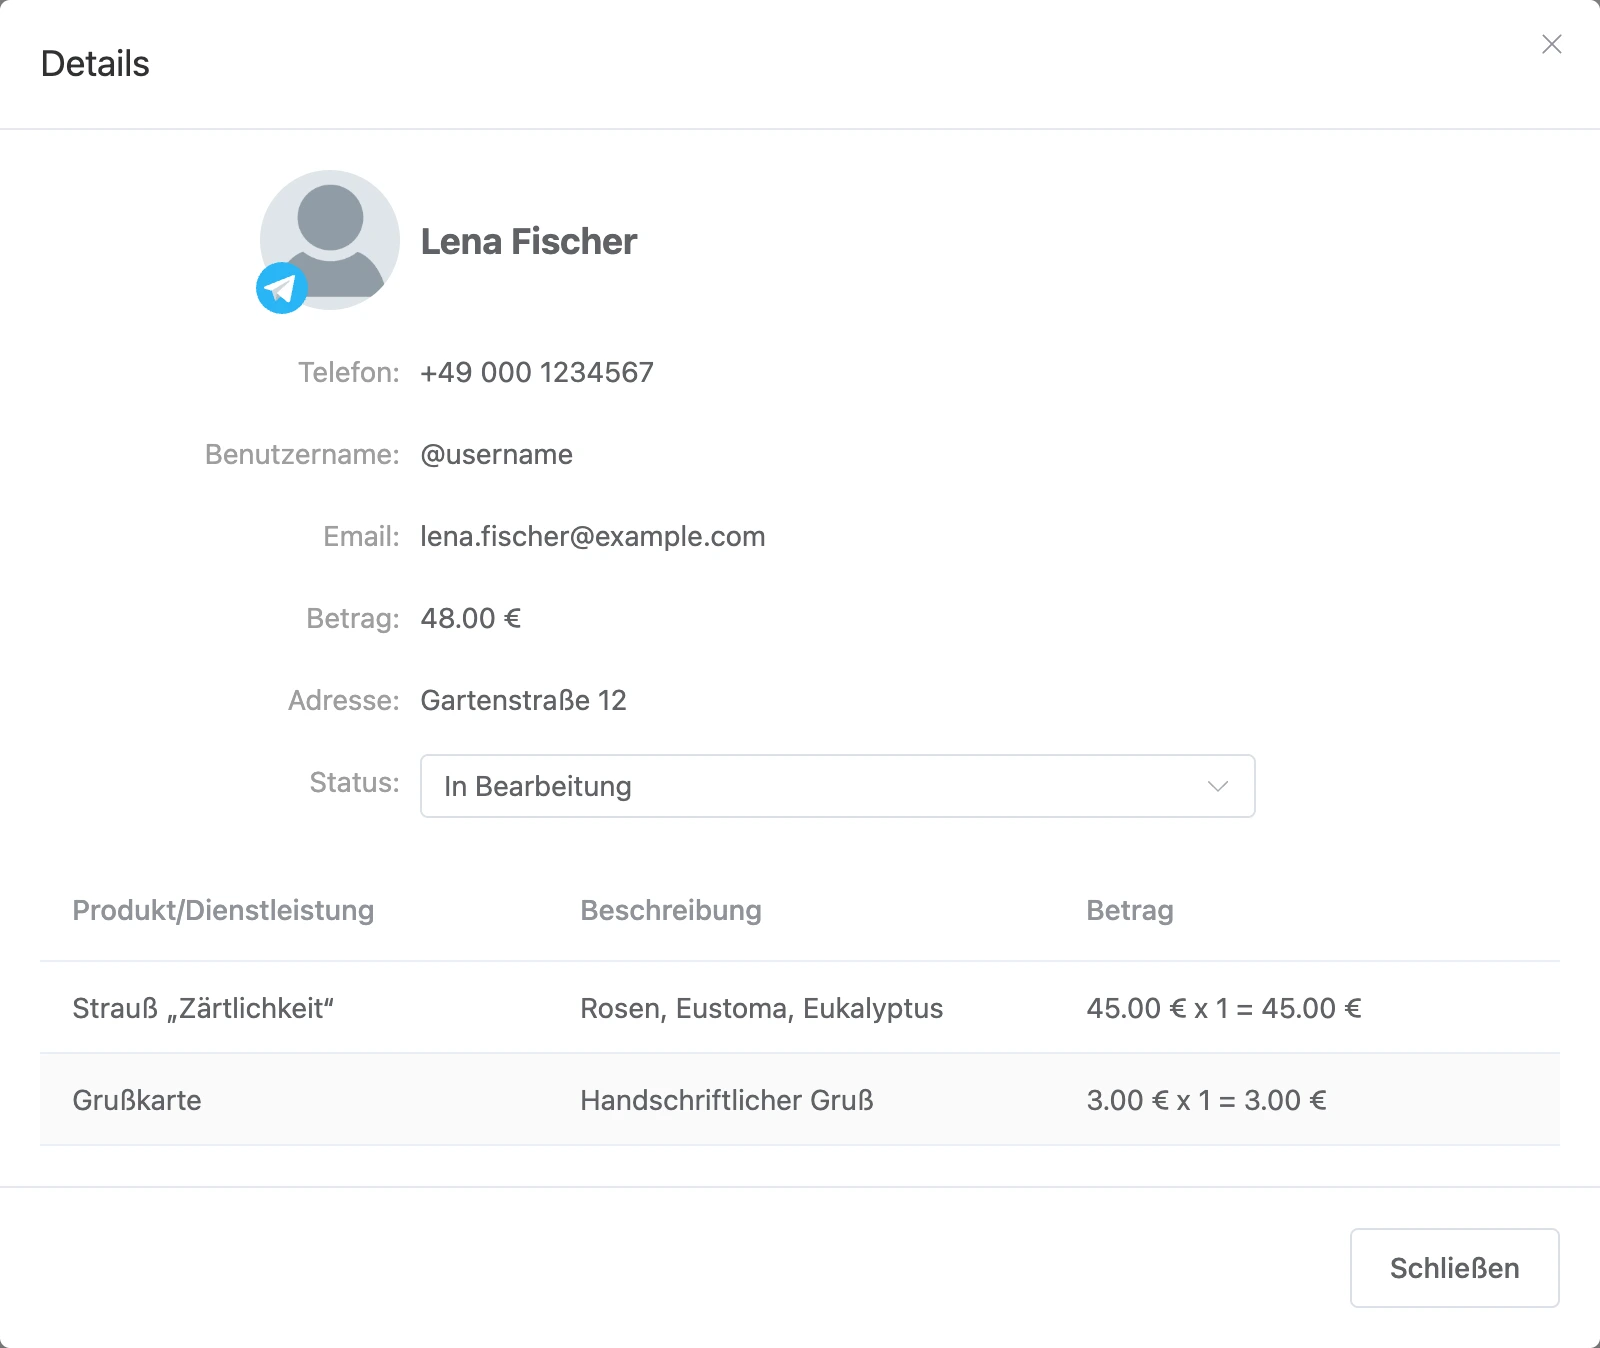Click the chevron arrow in the Status field

tap(1217, 786)
